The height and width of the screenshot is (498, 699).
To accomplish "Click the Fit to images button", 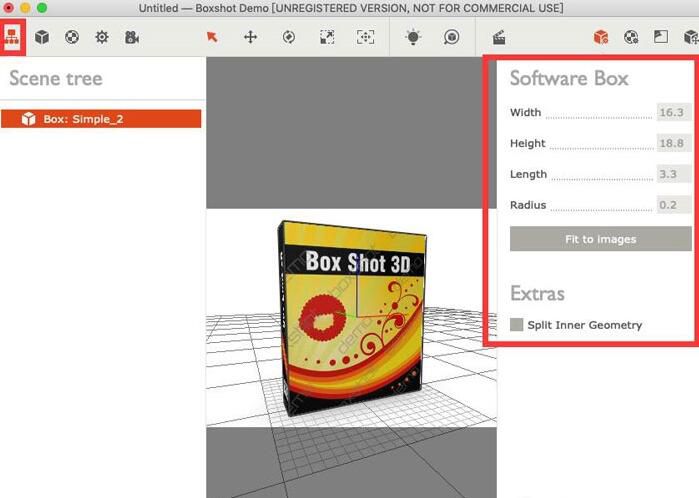I will click(x=600, y=239).
